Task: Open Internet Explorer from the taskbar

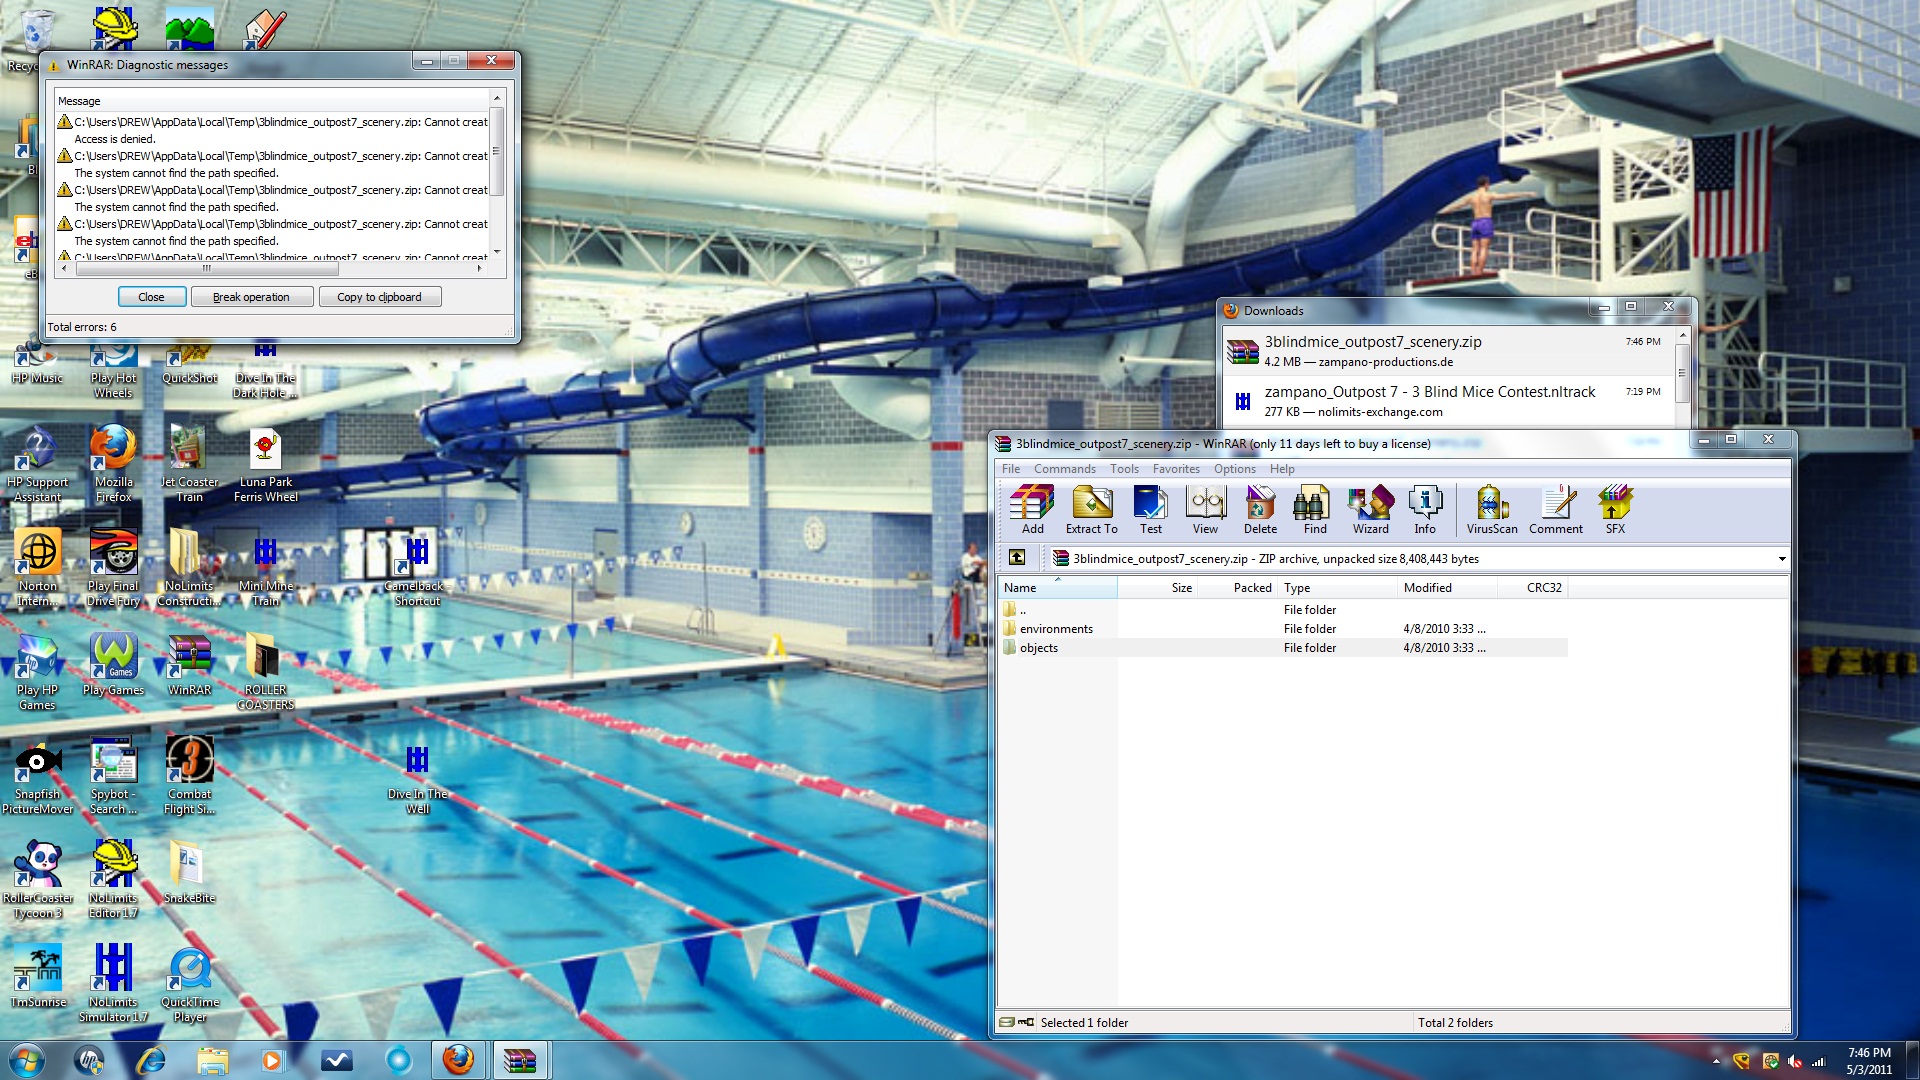Action: [x=151, y=1060]
